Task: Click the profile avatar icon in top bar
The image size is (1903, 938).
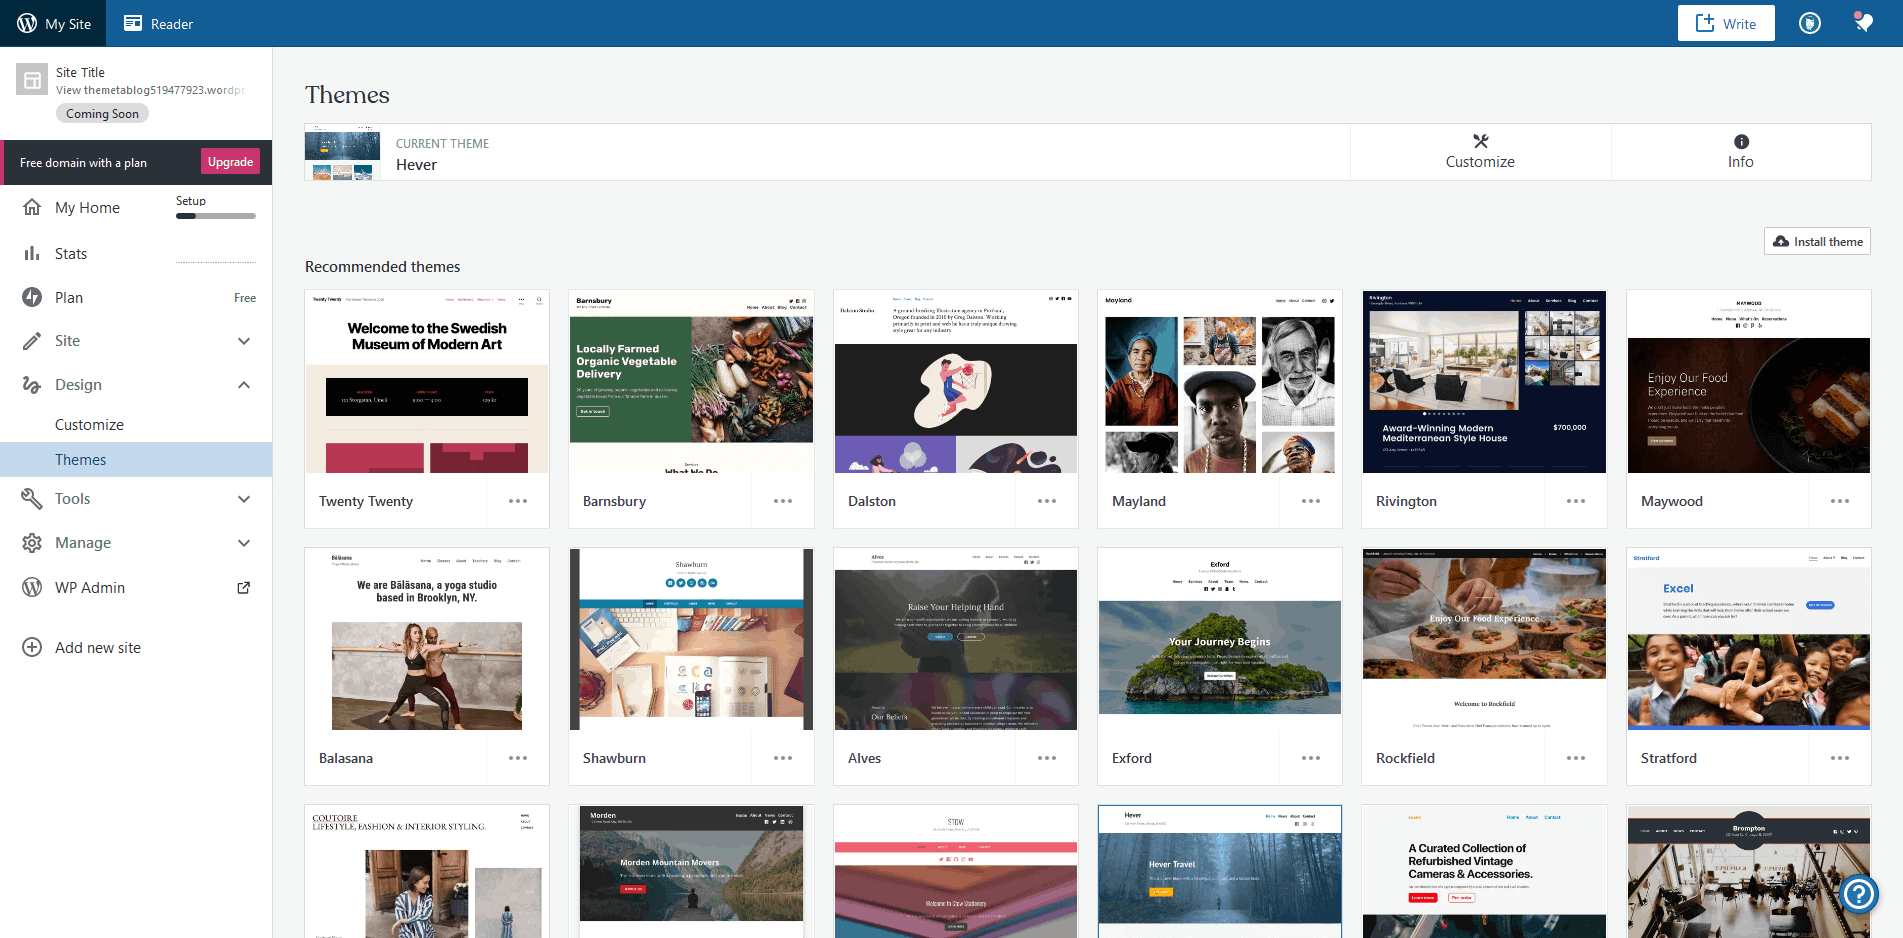Action: pos(1809,22)
